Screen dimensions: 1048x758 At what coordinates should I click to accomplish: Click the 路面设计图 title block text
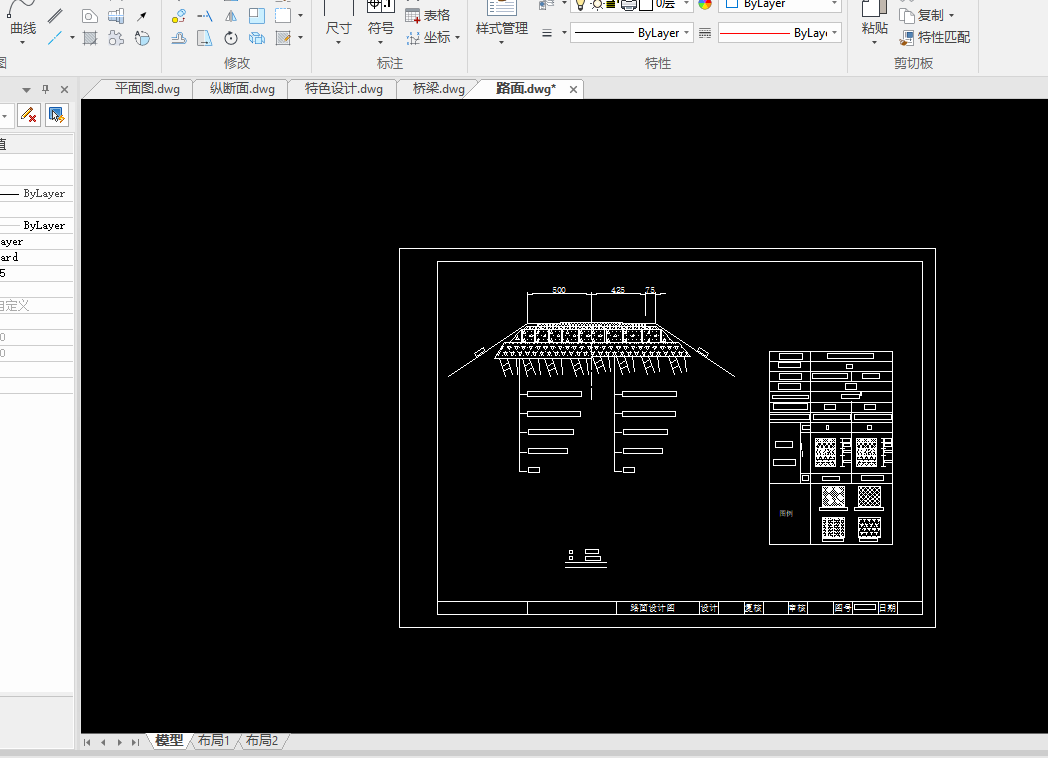pos(652,608)
